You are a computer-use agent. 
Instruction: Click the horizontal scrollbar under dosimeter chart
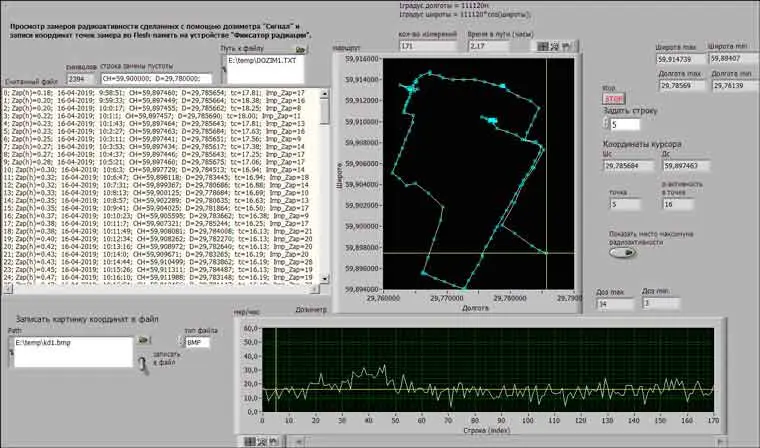tap(500, 441)
